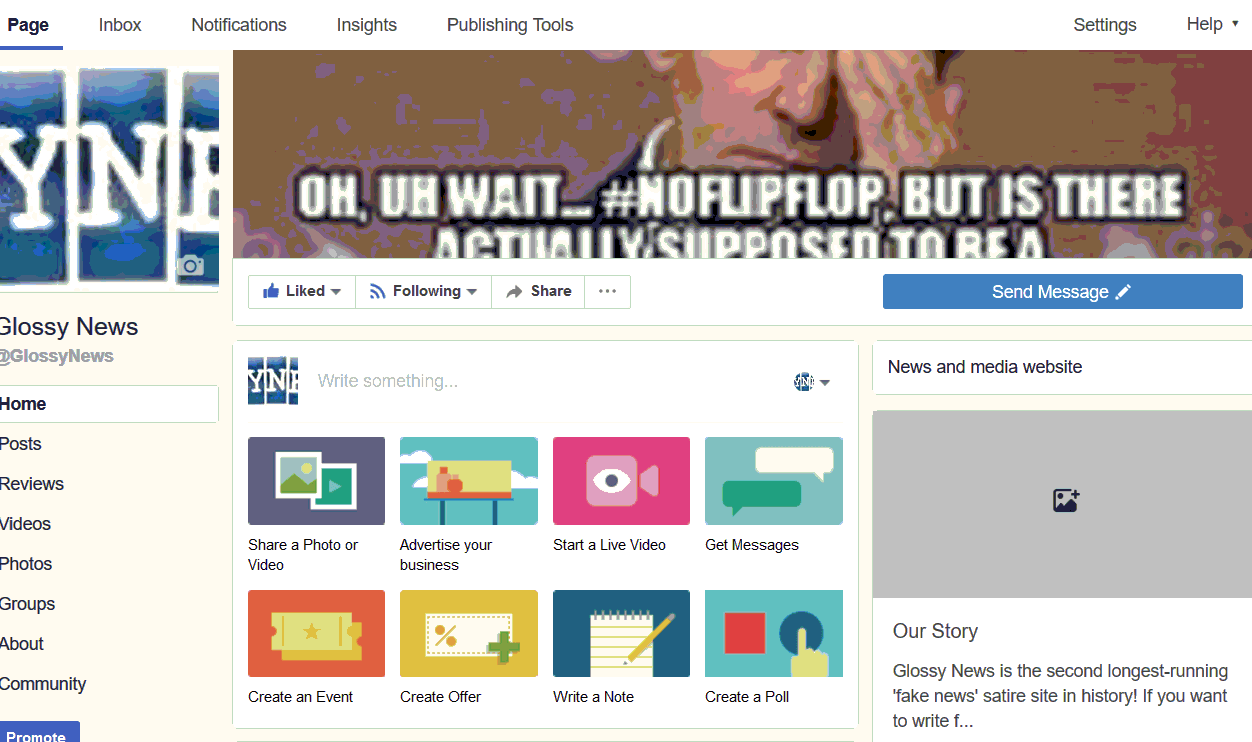This screenshot has height=742, width=1252.
Task: Switch to Publishing Tools tab
Action: pos(510,25)
